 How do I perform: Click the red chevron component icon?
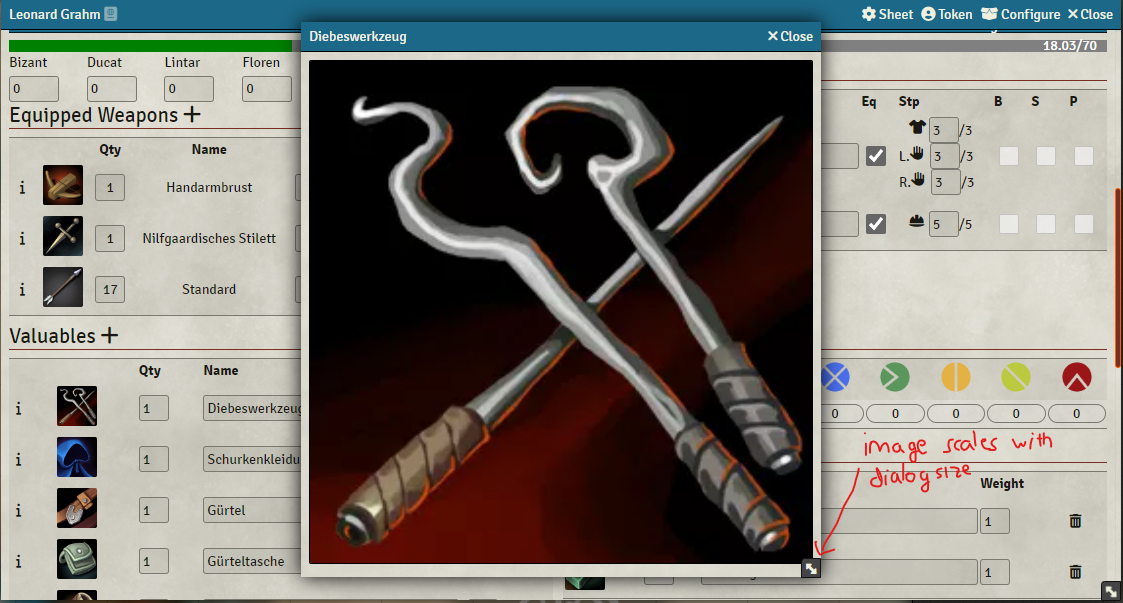(x=1076, y=377)
